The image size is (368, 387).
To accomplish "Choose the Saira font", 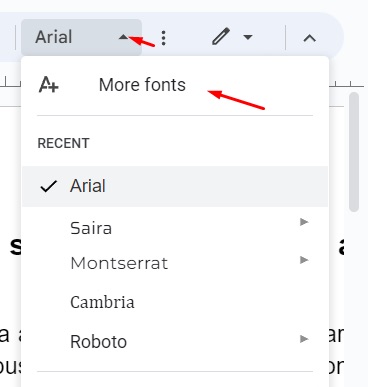I will (x=91, y=228).
